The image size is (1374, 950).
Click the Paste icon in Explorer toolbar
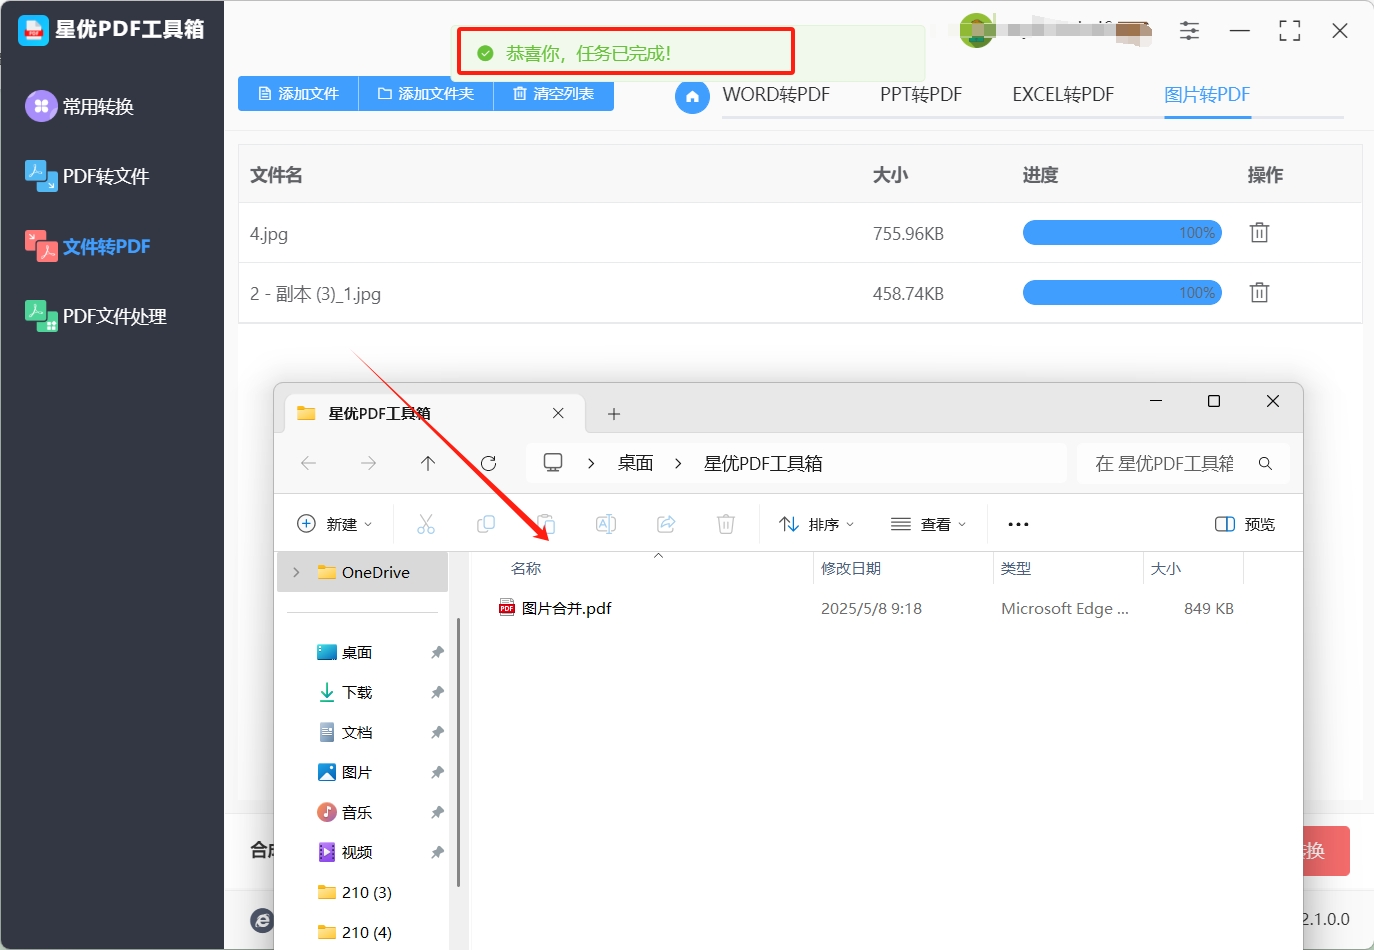(x=546, y=524)
